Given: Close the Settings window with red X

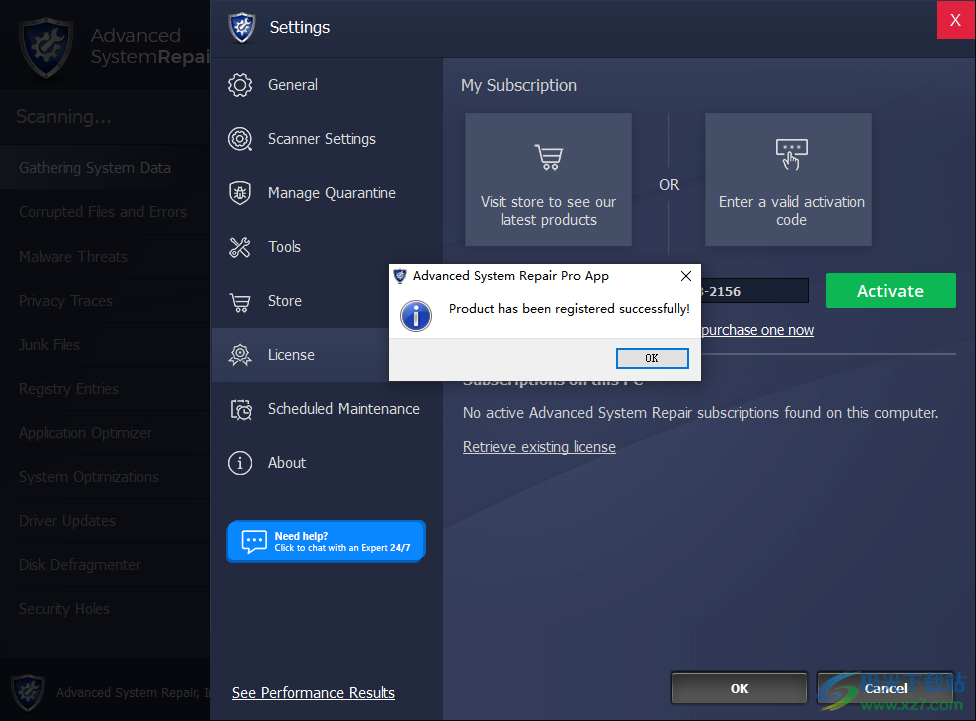Looking at the screenshot, I should tap(955, 20).
